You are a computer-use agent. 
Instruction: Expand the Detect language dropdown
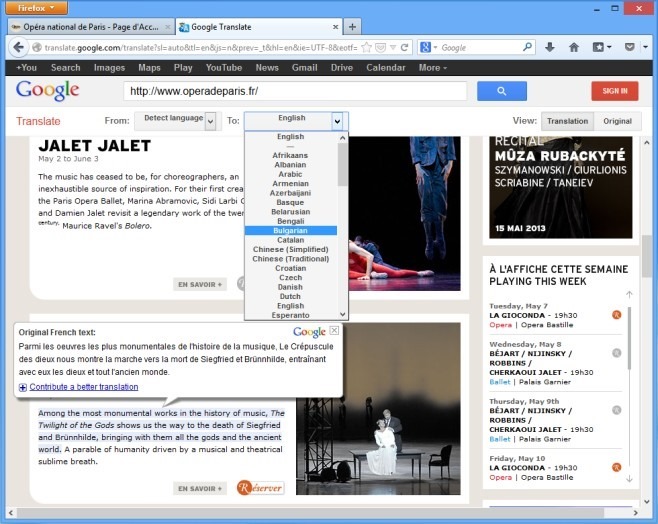pos(211,122)
